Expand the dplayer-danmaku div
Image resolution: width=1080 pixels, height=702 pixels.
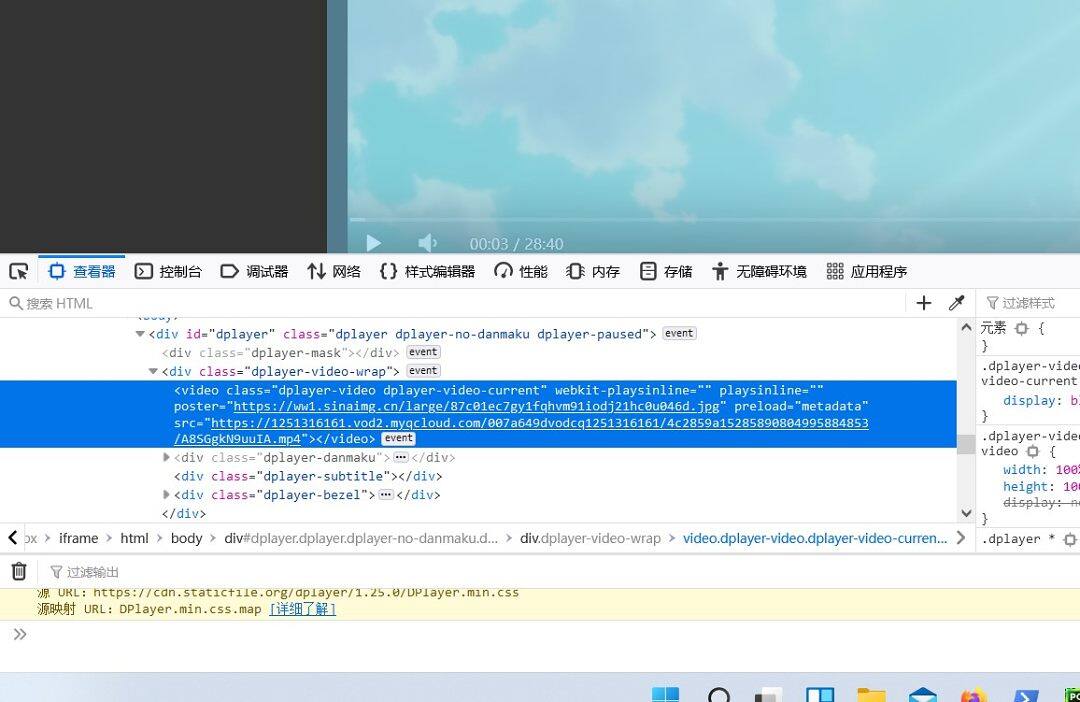[x=167, y=457]
